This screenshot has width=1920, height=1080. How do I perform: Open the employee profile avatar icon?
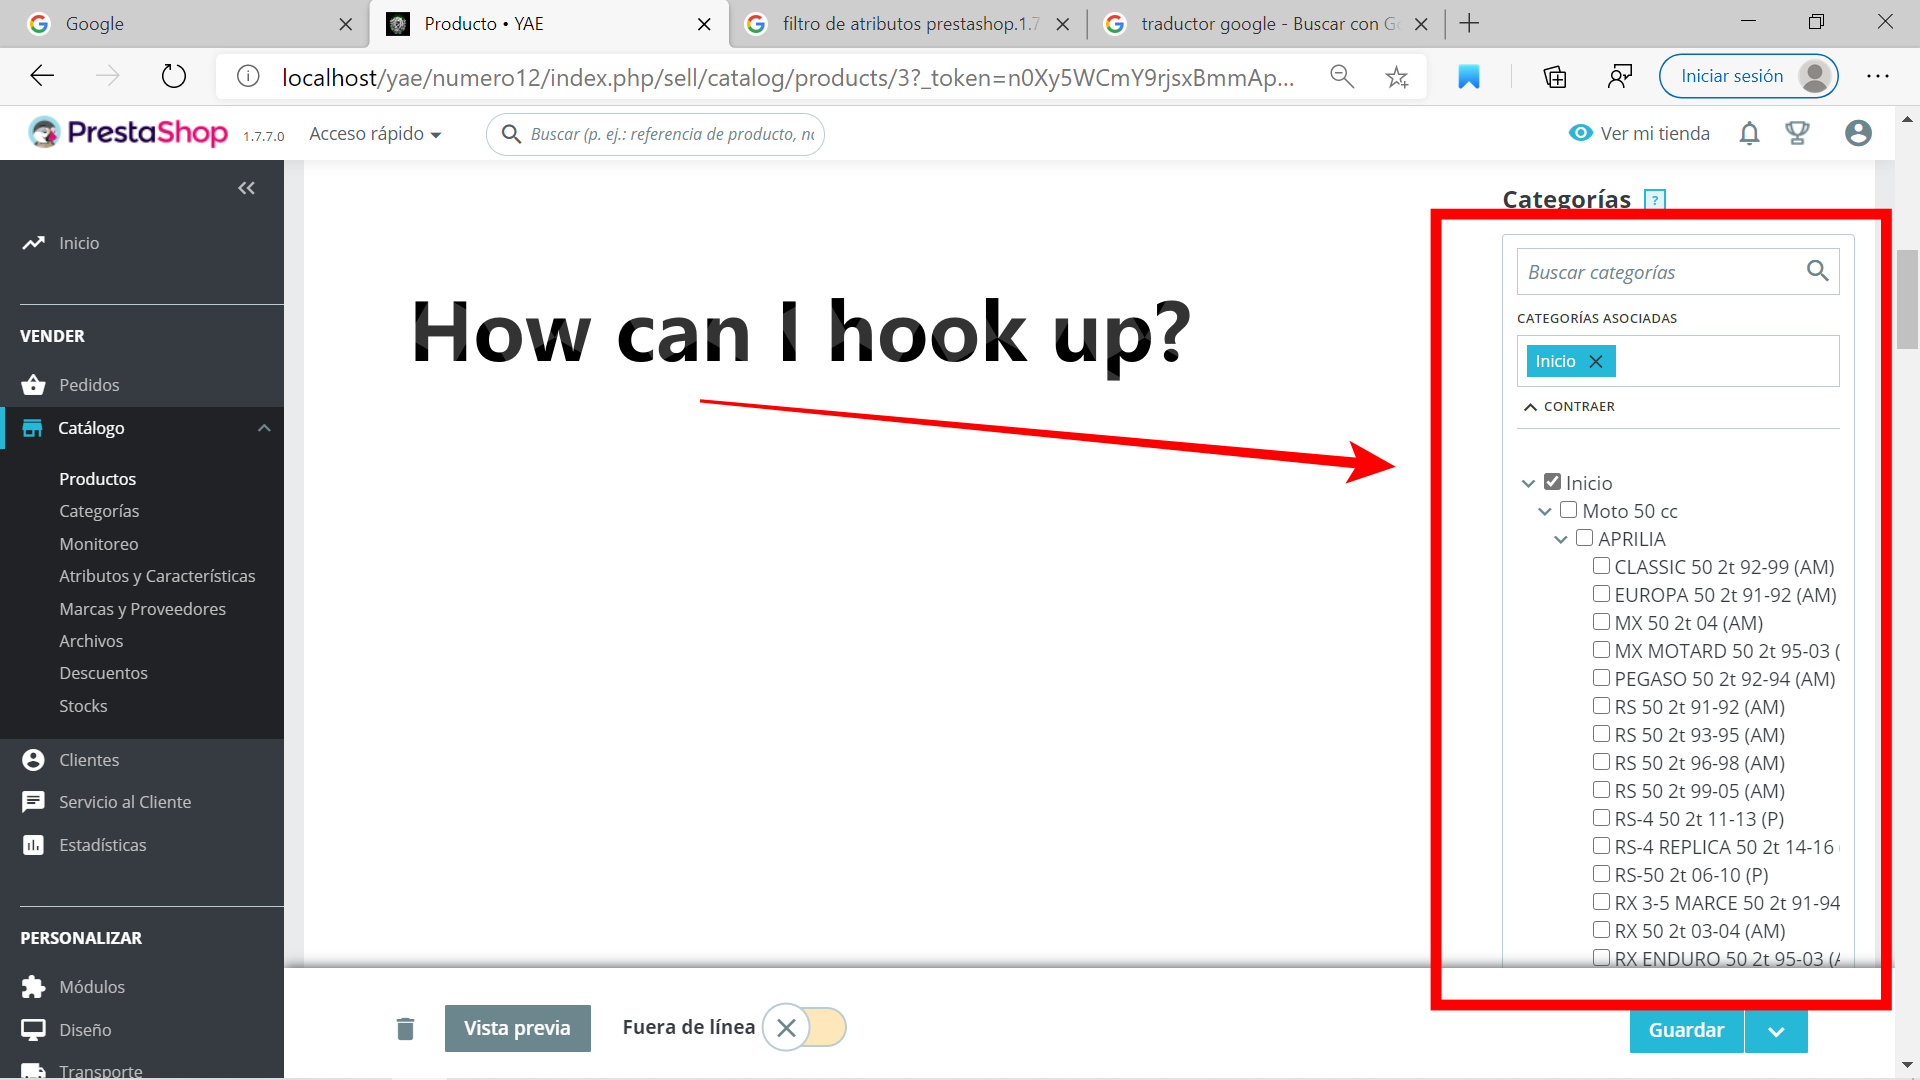coord(1858,133)
